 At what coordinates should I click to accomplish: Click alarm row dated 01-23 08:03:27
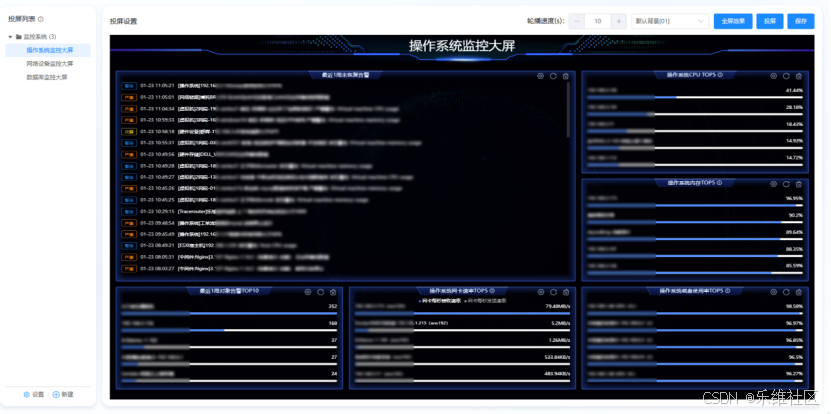342,268
